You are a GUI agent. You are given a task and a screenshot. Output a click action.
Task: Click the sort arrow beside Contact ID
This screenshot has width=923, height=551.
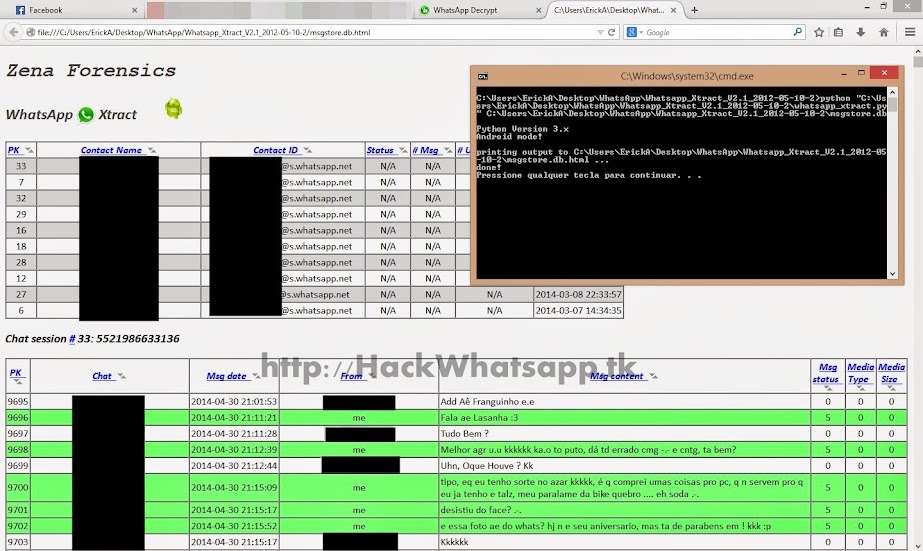[308, 151]
